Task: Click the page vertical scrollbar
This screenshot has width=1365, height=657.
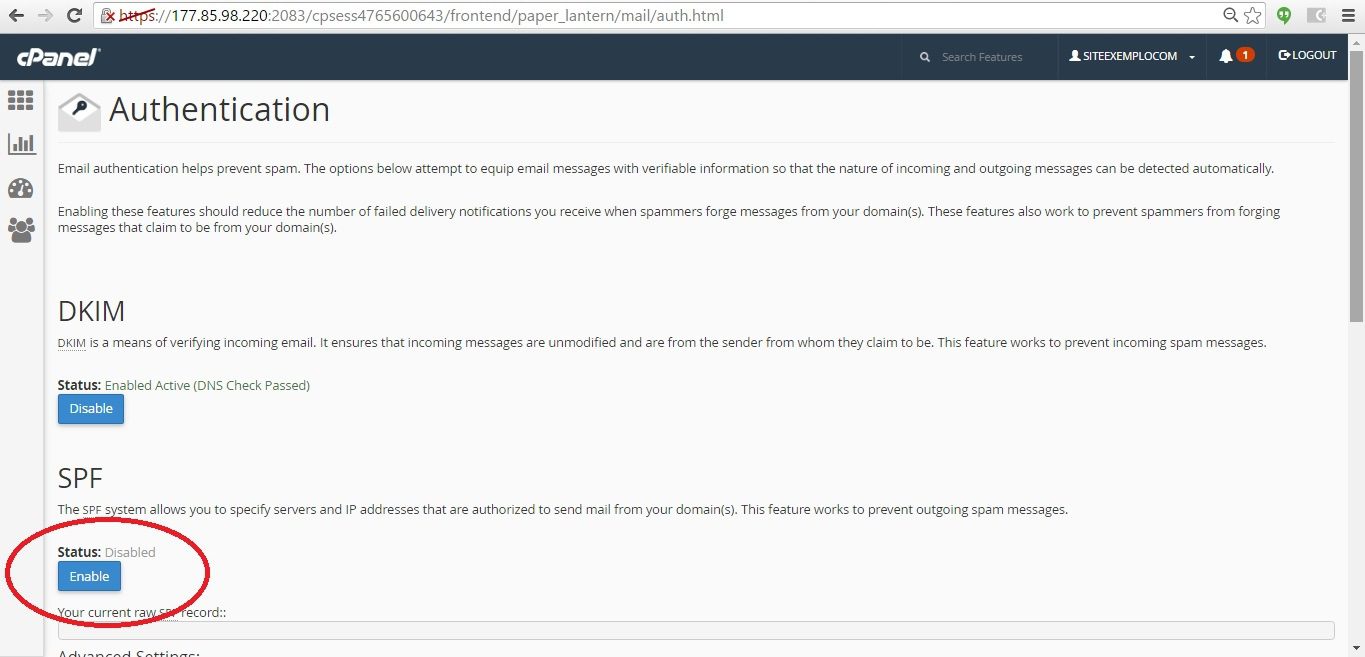Action: pos(1356,200)
